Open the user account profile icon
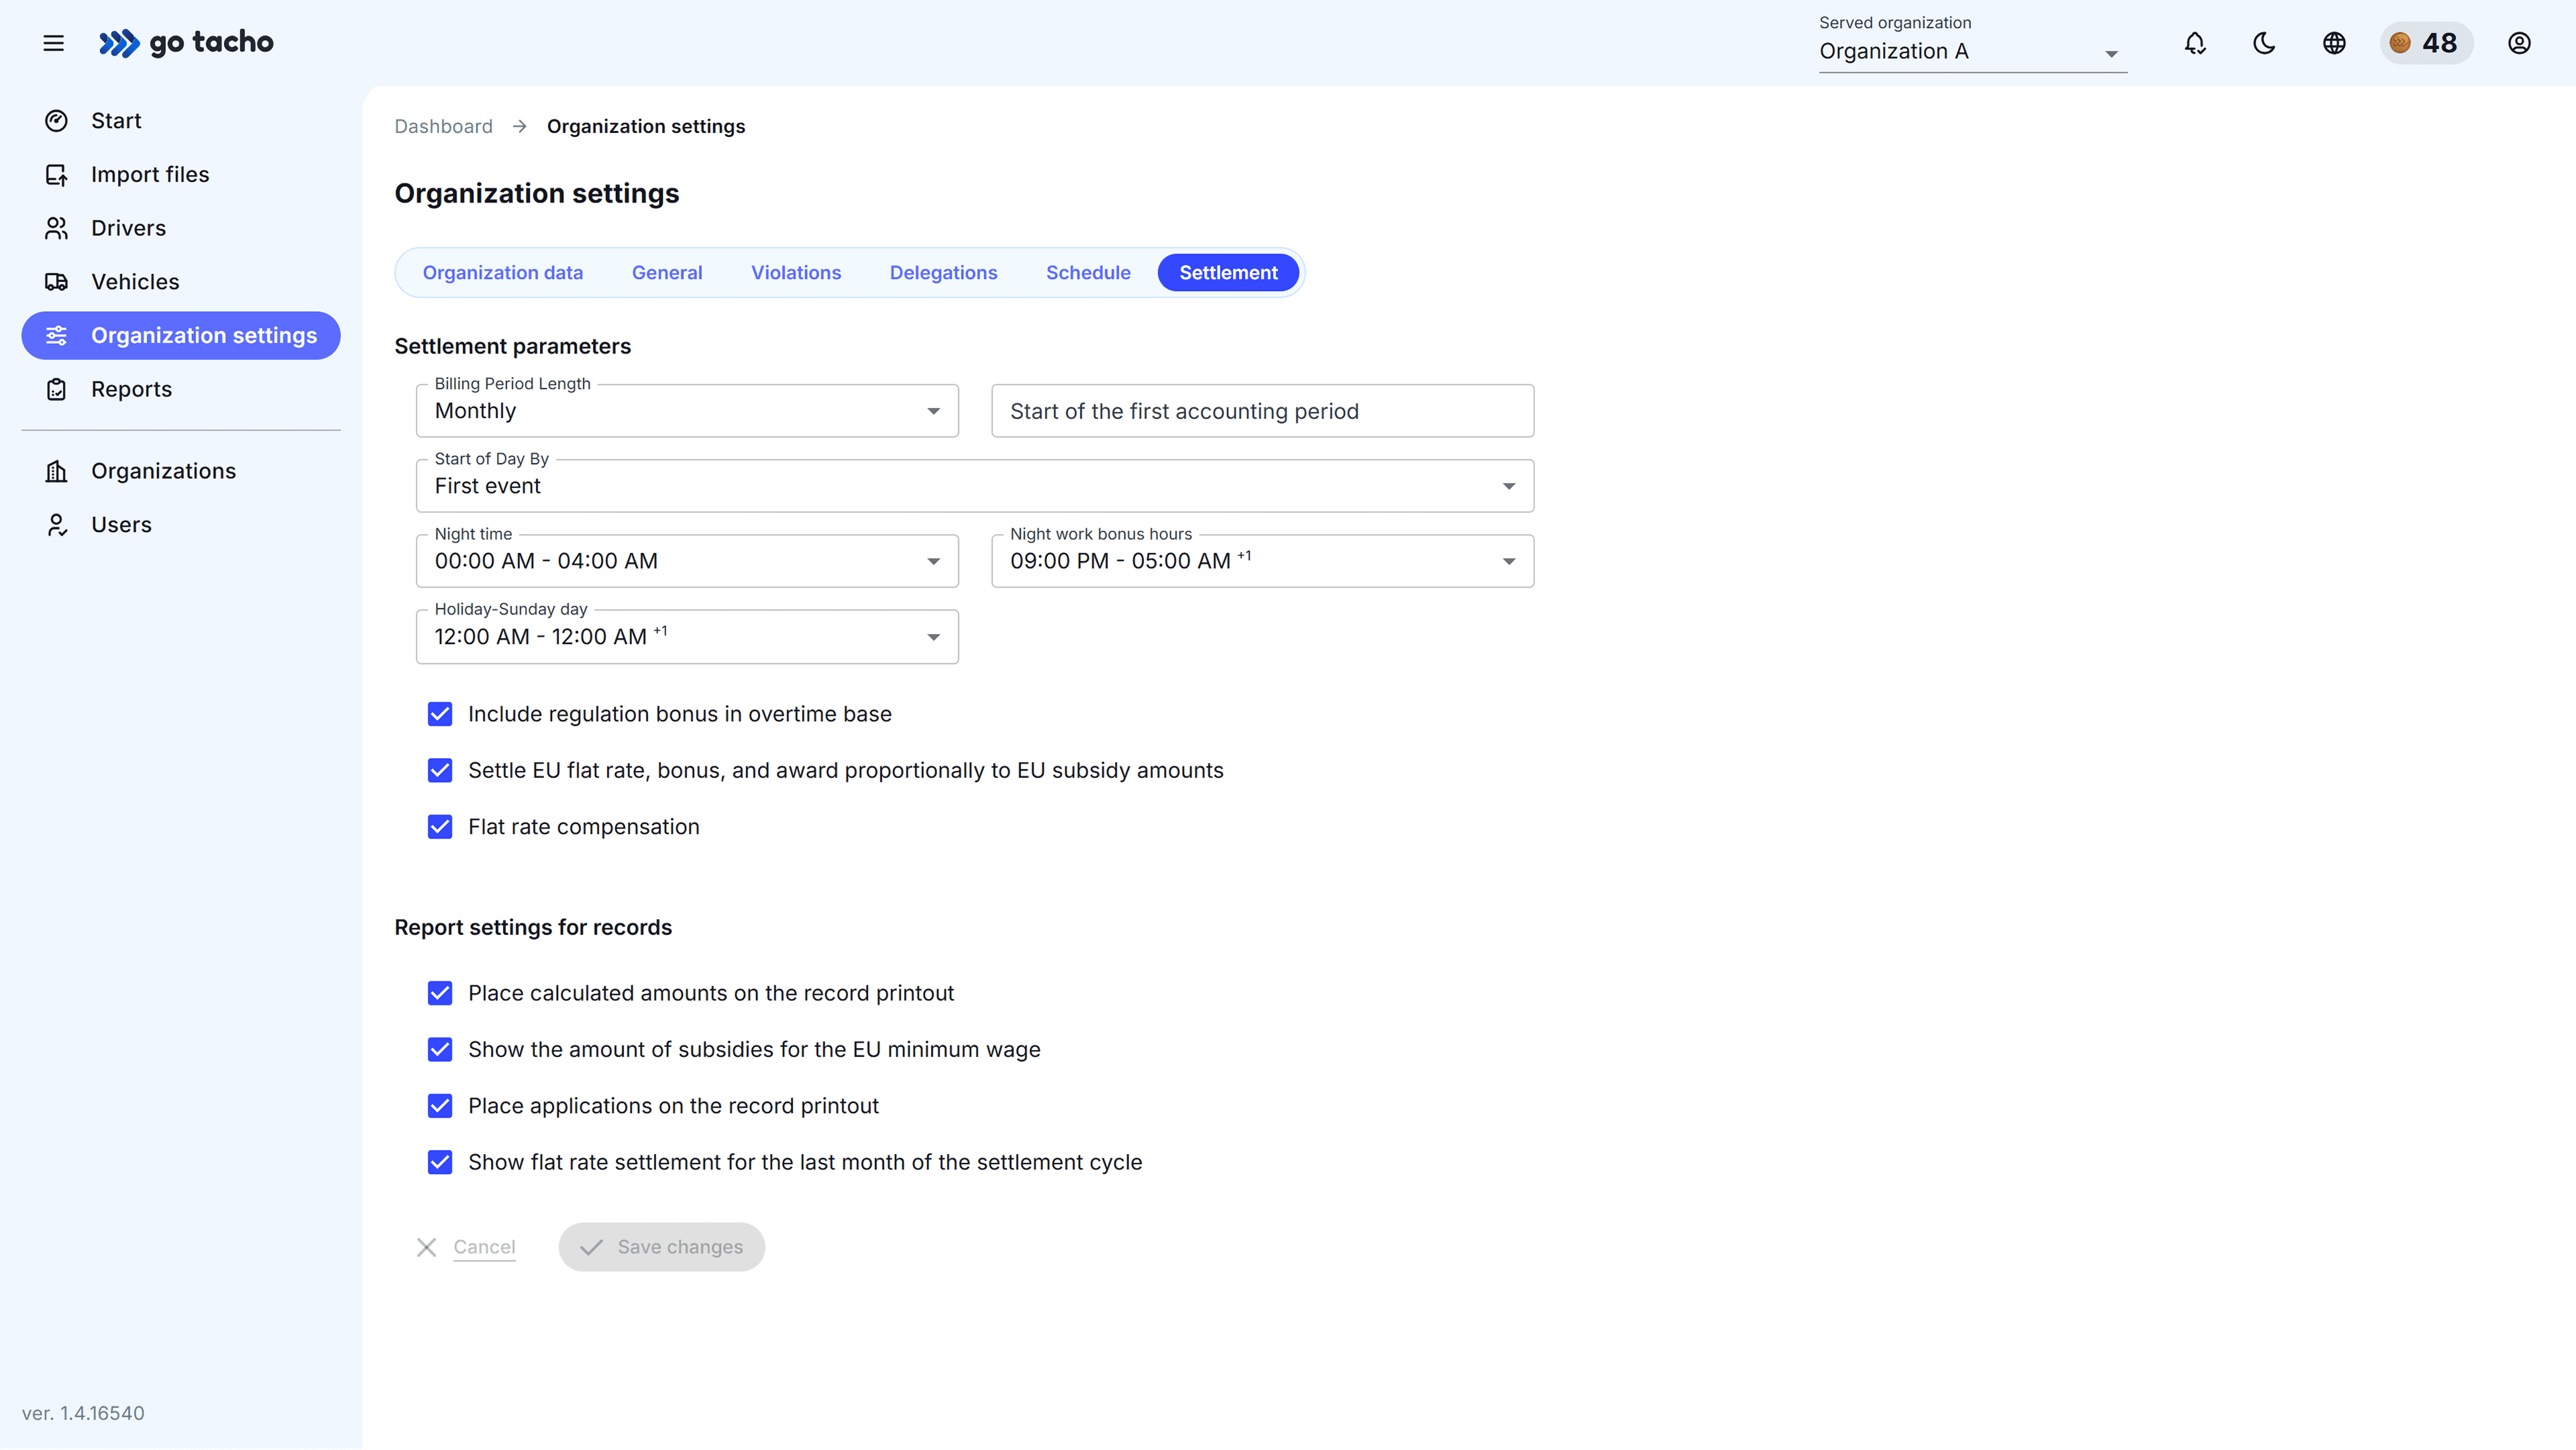 coord(2519,43)
